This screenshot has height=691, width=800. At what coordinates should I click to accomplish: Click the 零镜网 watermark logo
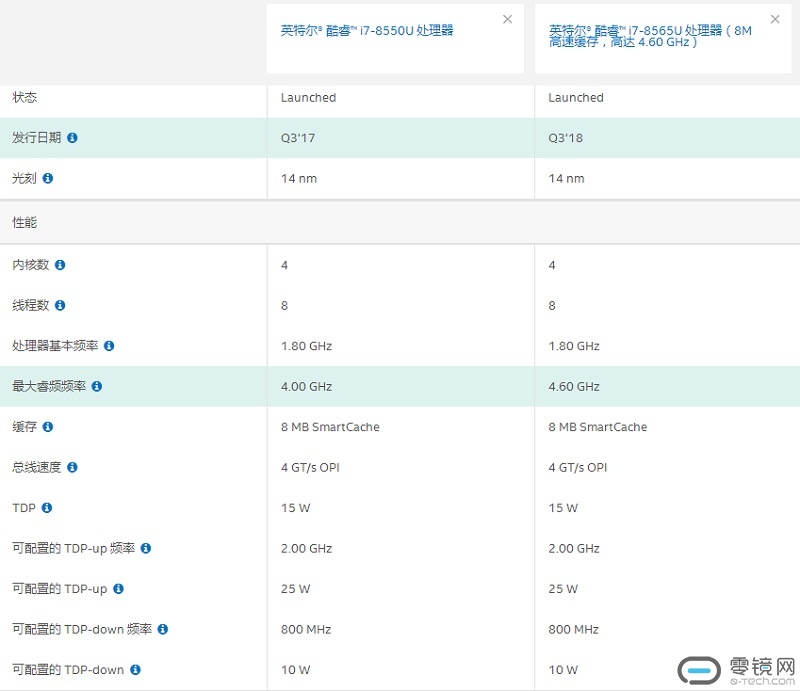(x=736, y=669)
